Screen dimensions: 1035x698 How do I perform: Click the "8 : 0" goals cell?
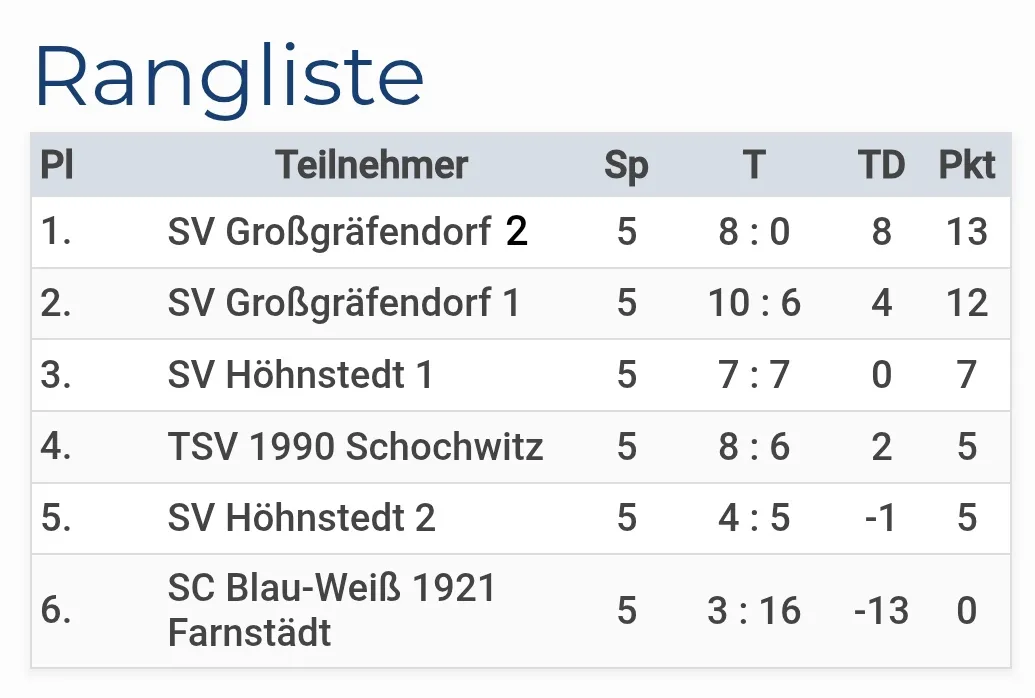754,232
